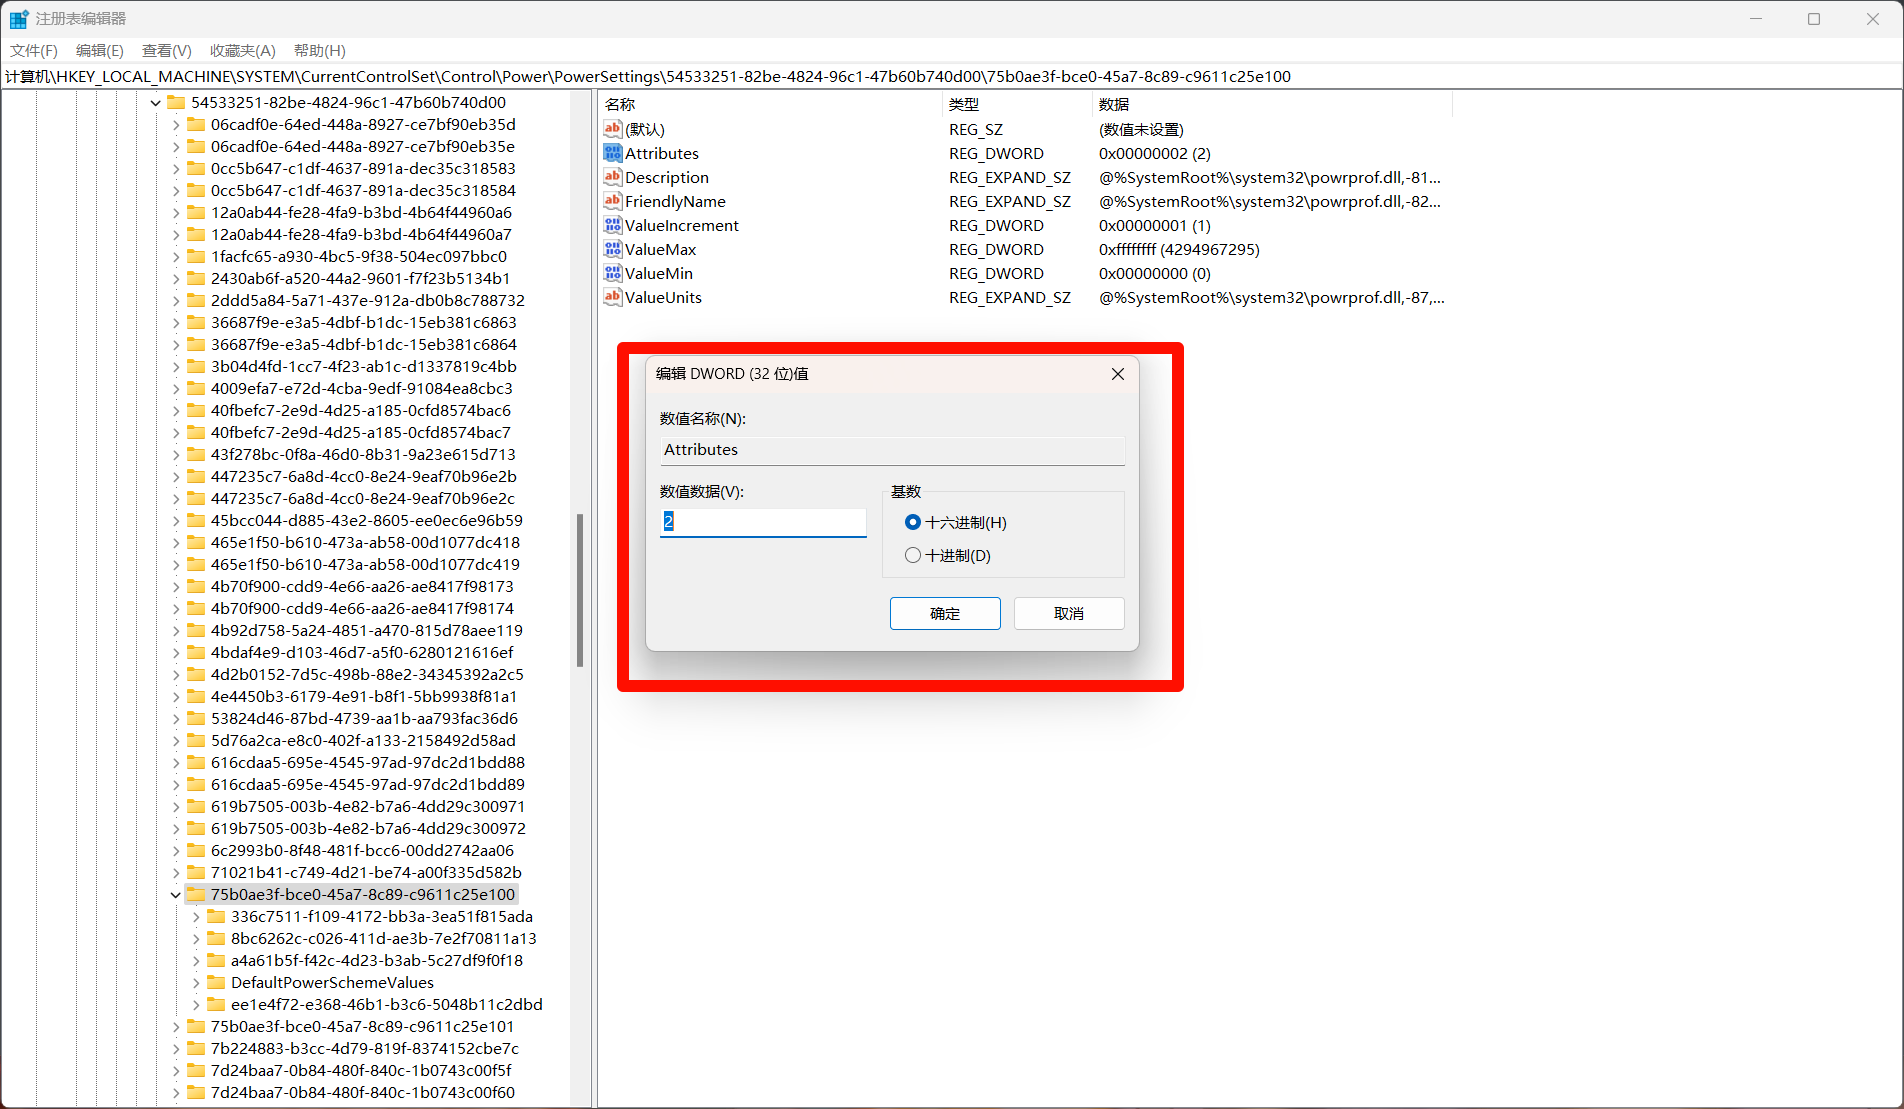Image resolution: width=1904 pixels, height=1109 pixels.
Task: Expand the ee1e4f72-e368-46b1 subkey
Action: coord(196,1005)
